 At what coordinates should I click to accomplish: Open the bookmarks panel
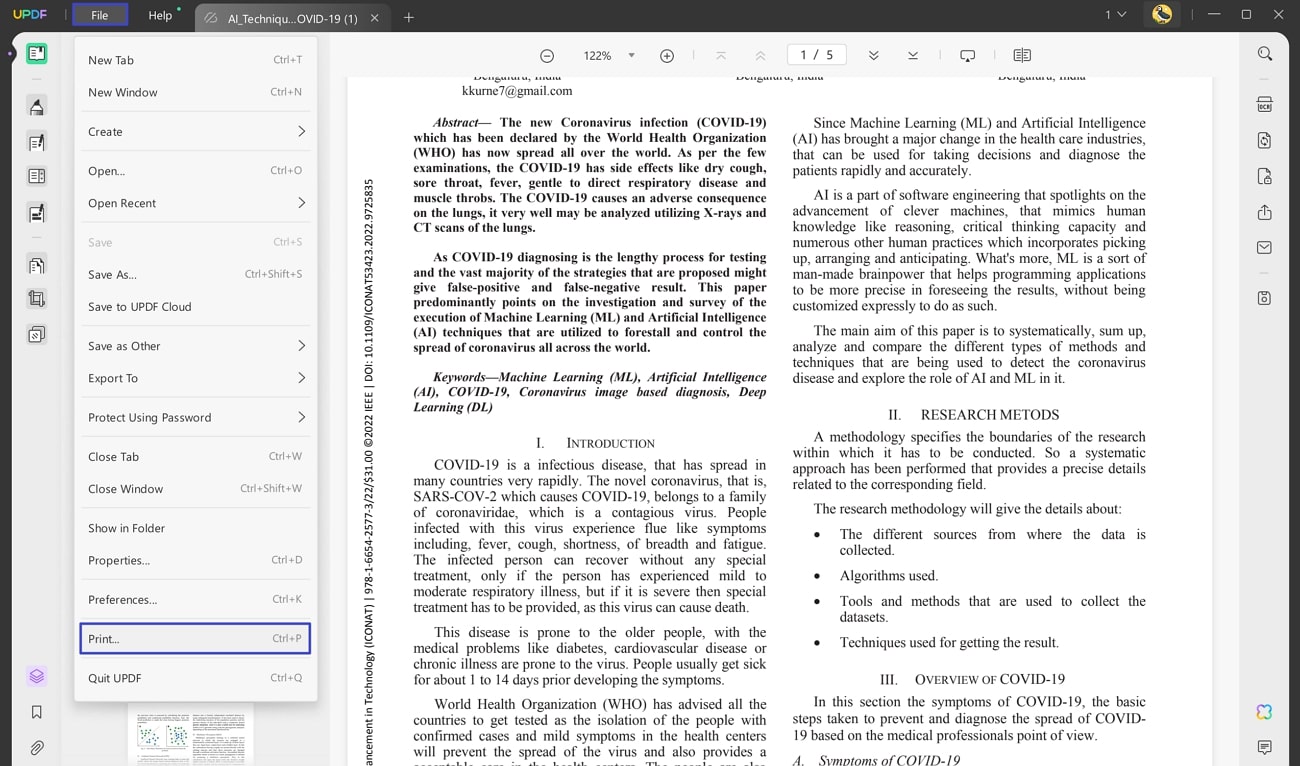click(37, 712)
